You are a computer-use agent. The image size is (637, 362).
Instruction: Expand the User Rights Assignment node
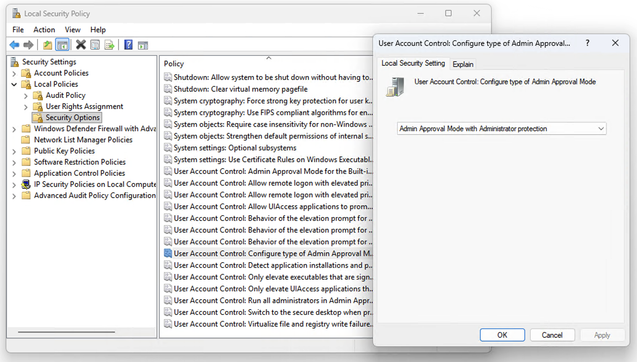click(26, 107)
